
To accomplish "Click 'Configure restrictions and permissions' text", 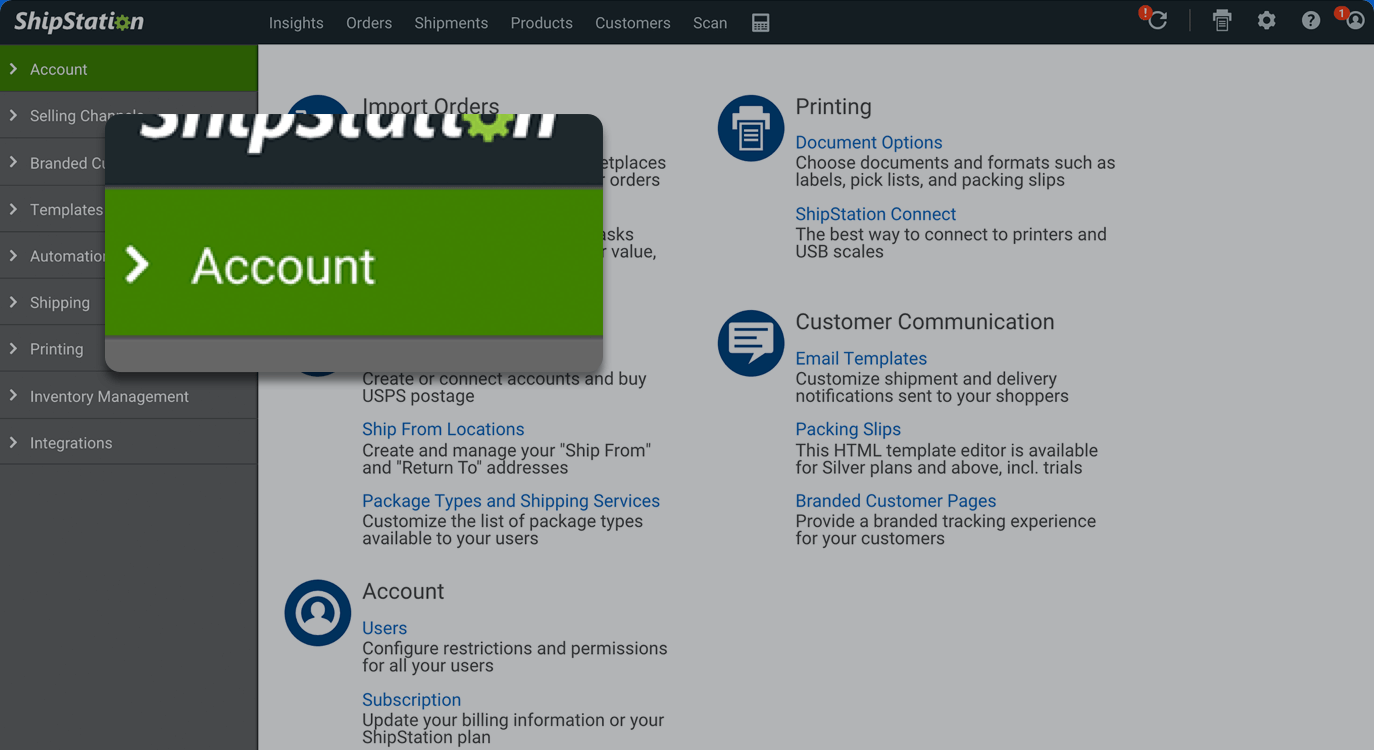I will pyautogui.click(x=515, y=649).
